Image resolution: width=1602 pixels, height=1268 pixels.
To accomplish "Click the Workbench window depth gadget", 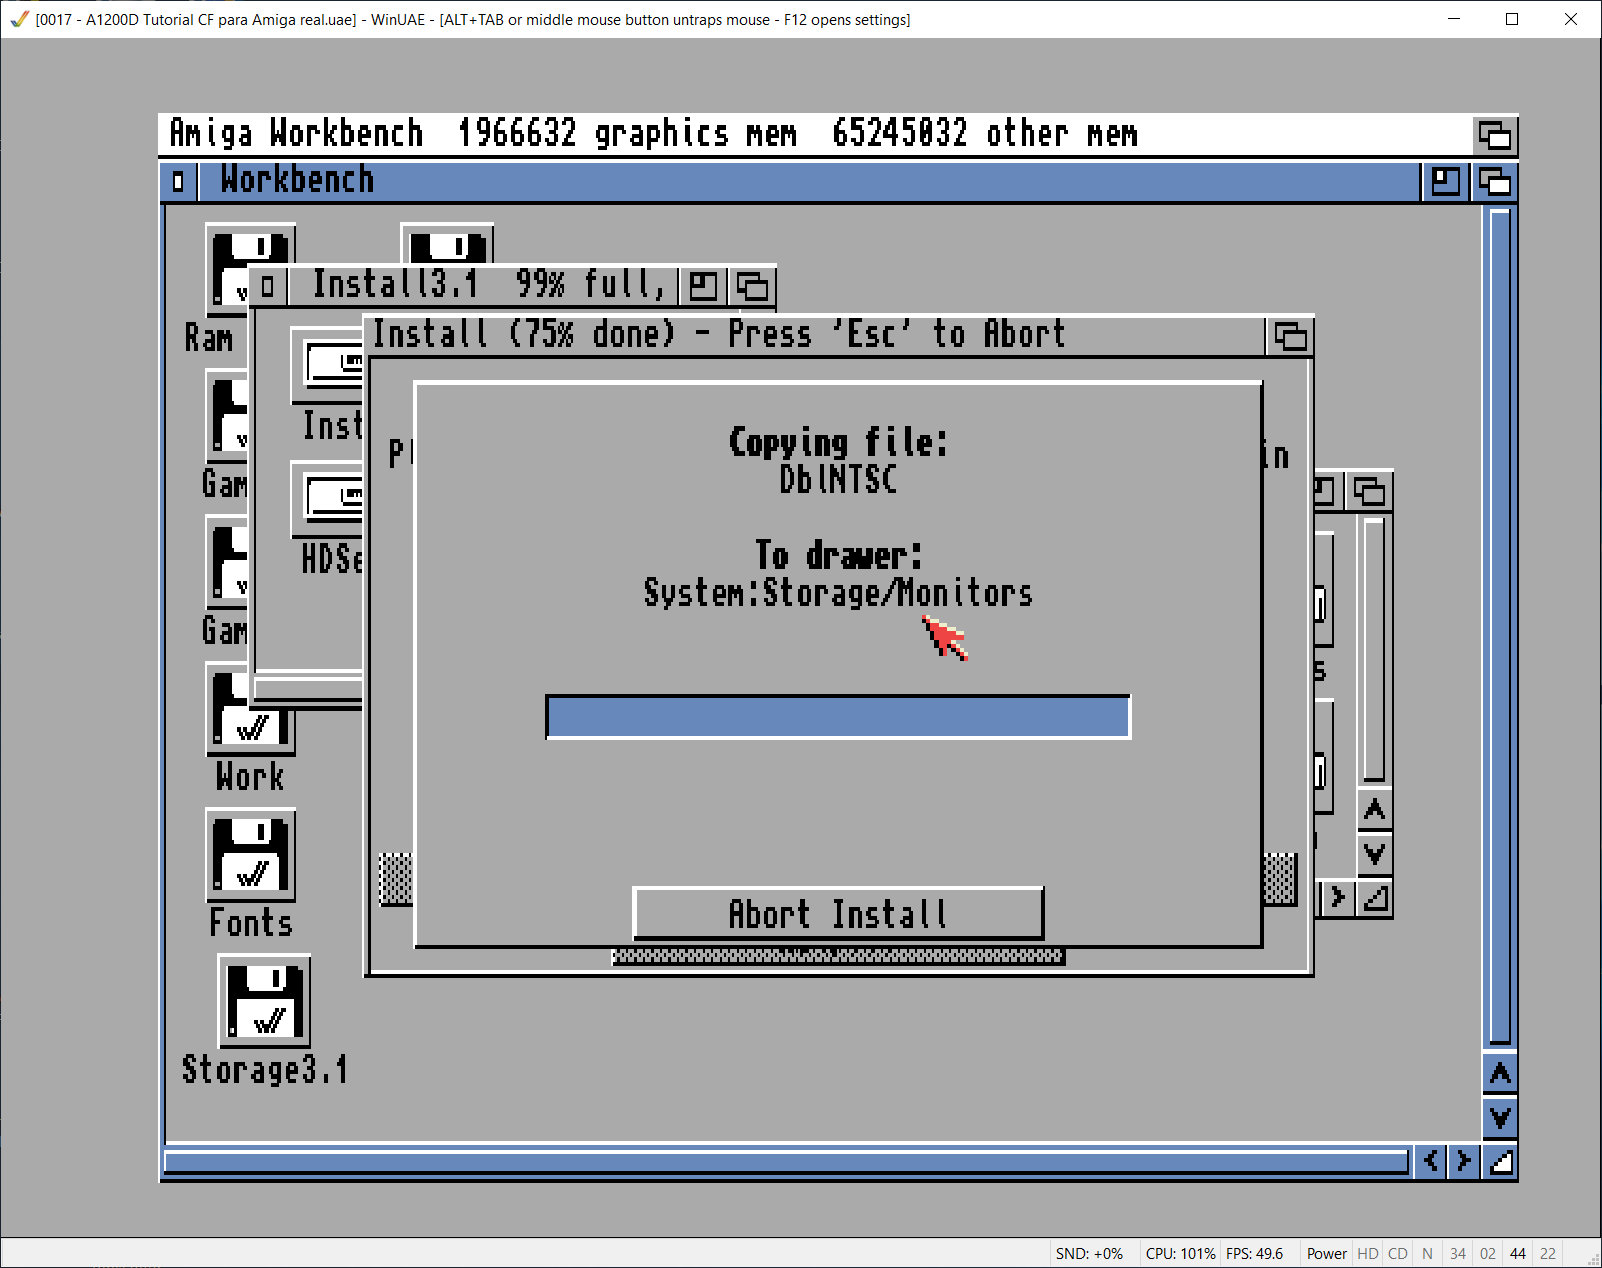I will (1494, 181).
